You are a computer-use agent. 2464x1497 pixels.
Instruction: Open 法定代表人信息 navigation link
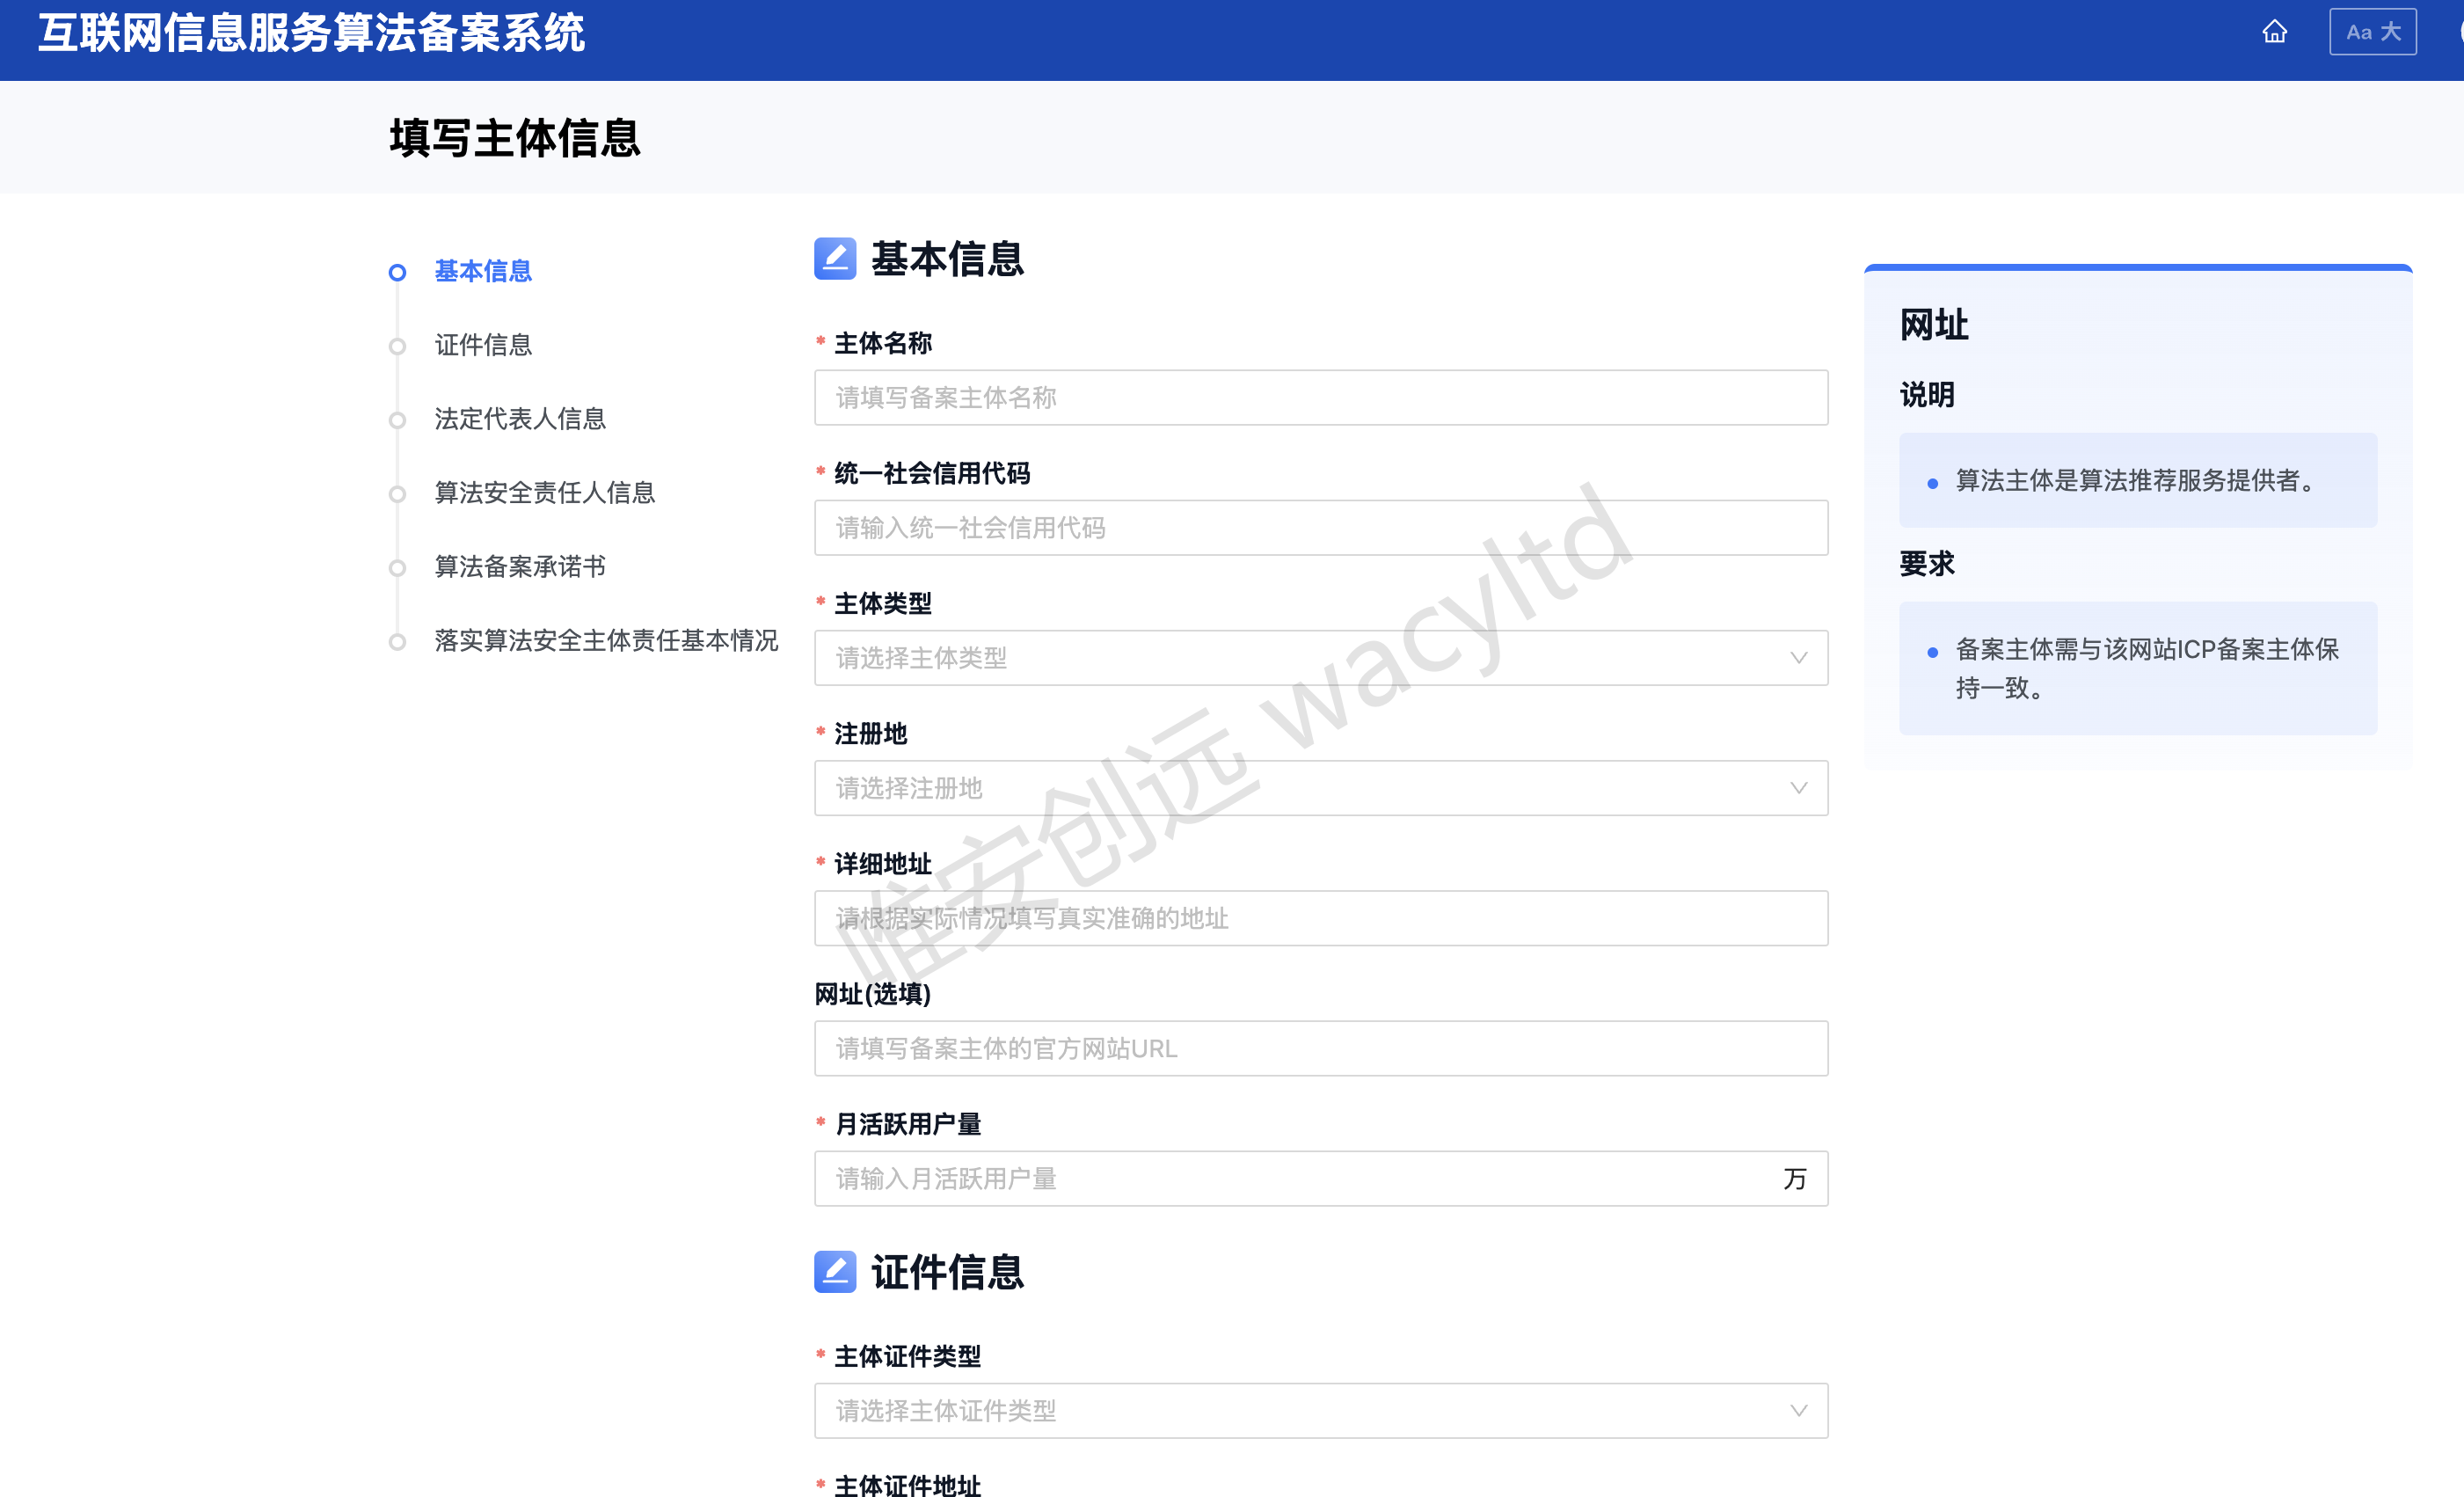[x=520, y=419]
